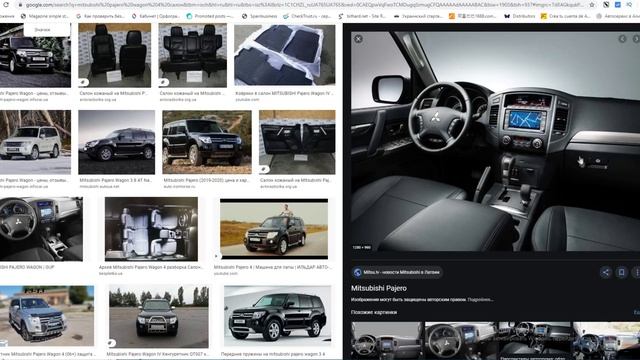Click the licensable badge on parked Pajero thumbnail
This screenshot has height=360, width=640.
(x=112, y=342)
